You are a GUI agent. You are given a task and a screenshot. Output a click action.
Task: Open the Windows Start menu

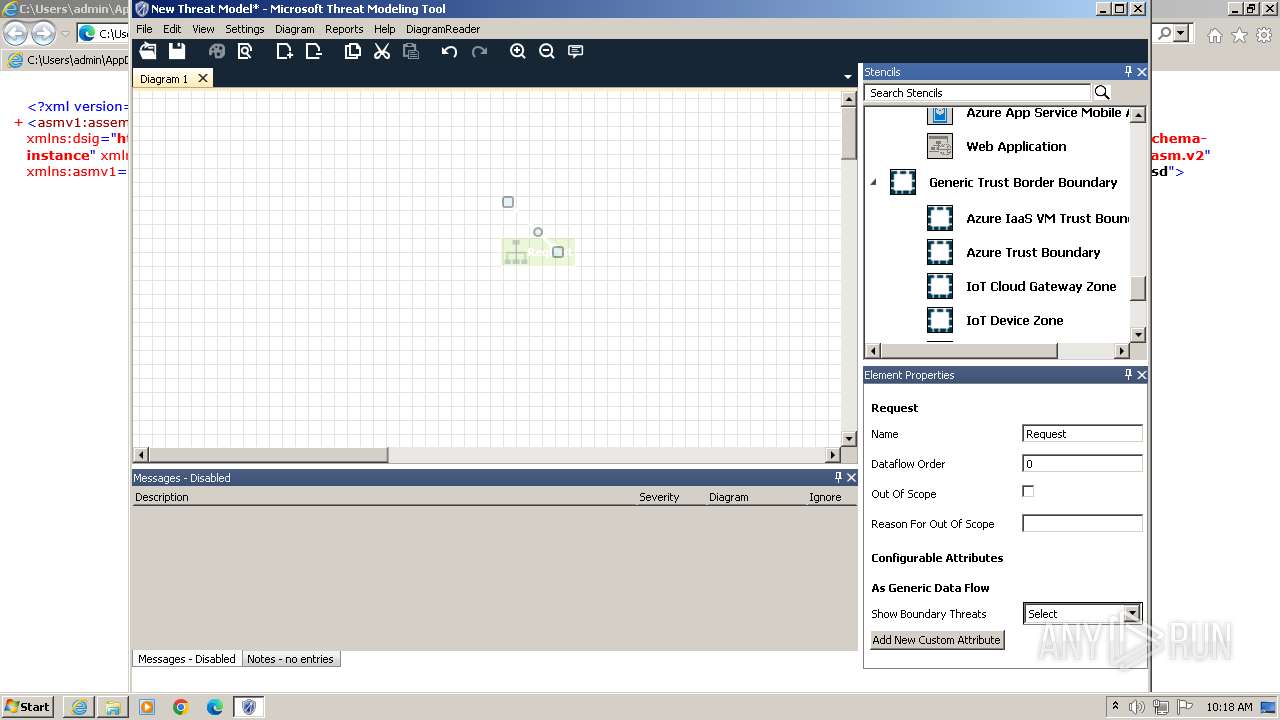[x=28, y=706]
